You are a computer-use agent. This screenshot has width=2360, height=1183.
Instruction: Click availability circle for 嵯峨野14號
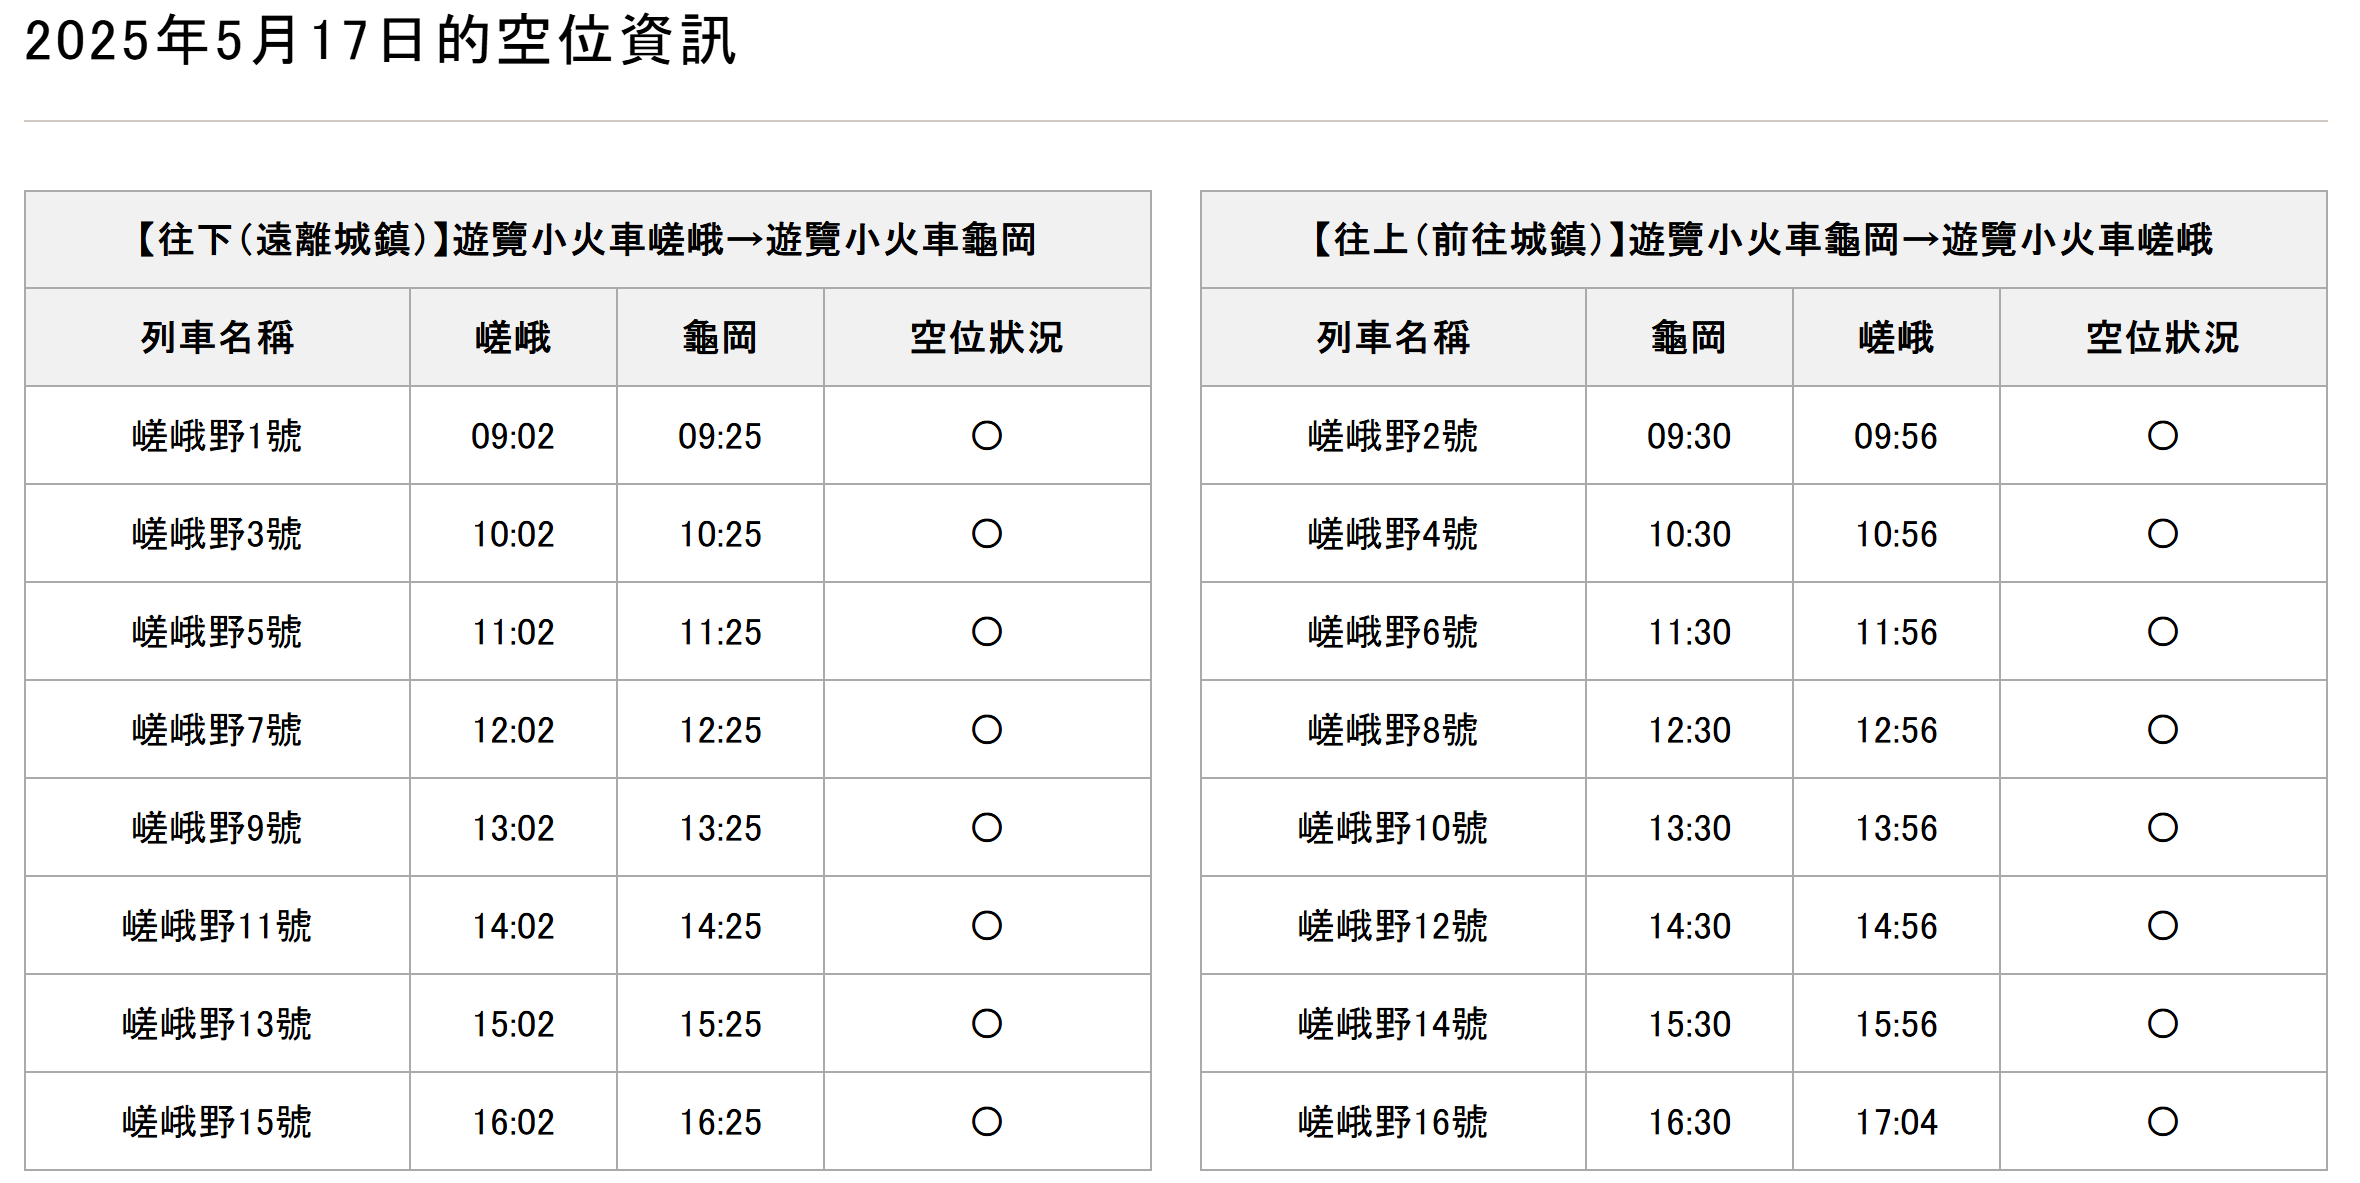tap(2162, 1024)
